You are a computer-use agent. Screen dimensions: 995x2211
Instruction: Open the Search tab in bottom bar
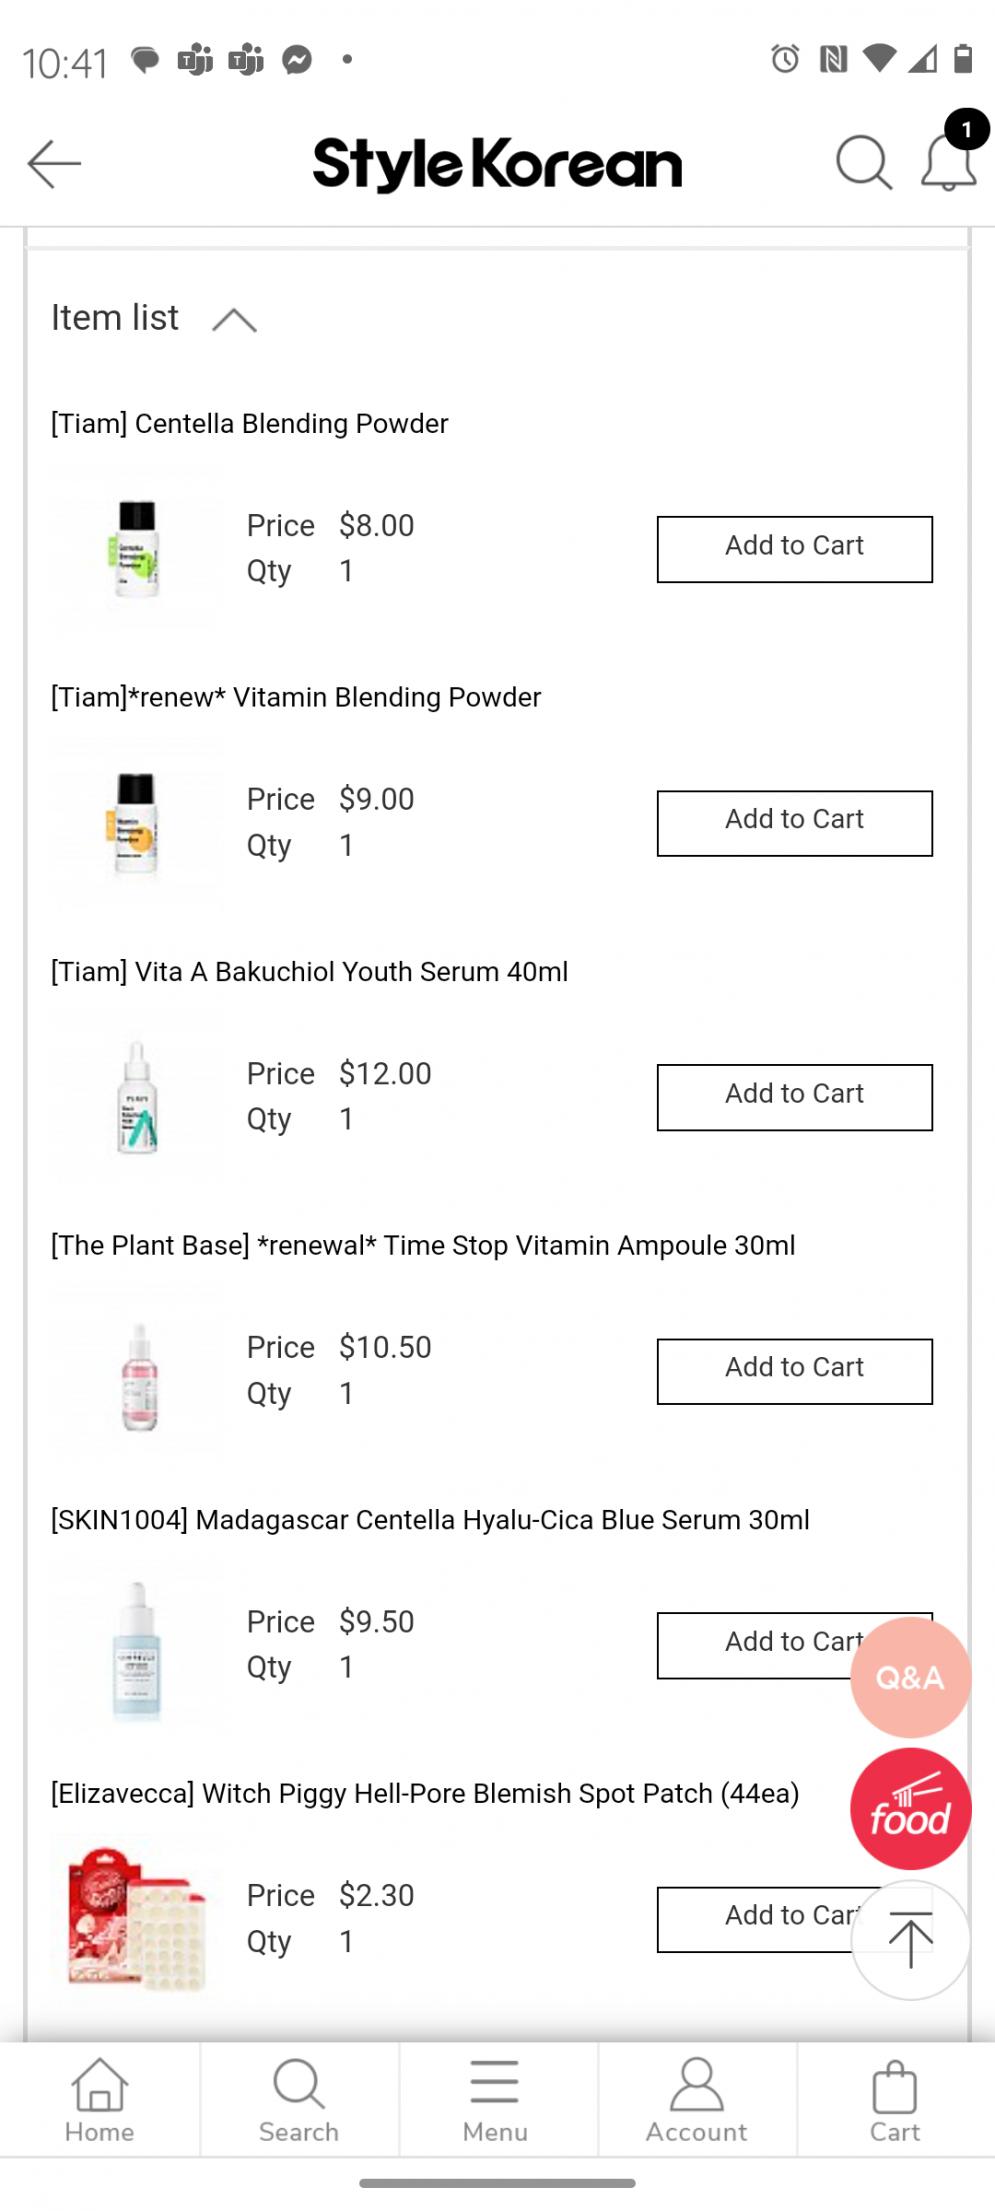(x=298, y=2099)
